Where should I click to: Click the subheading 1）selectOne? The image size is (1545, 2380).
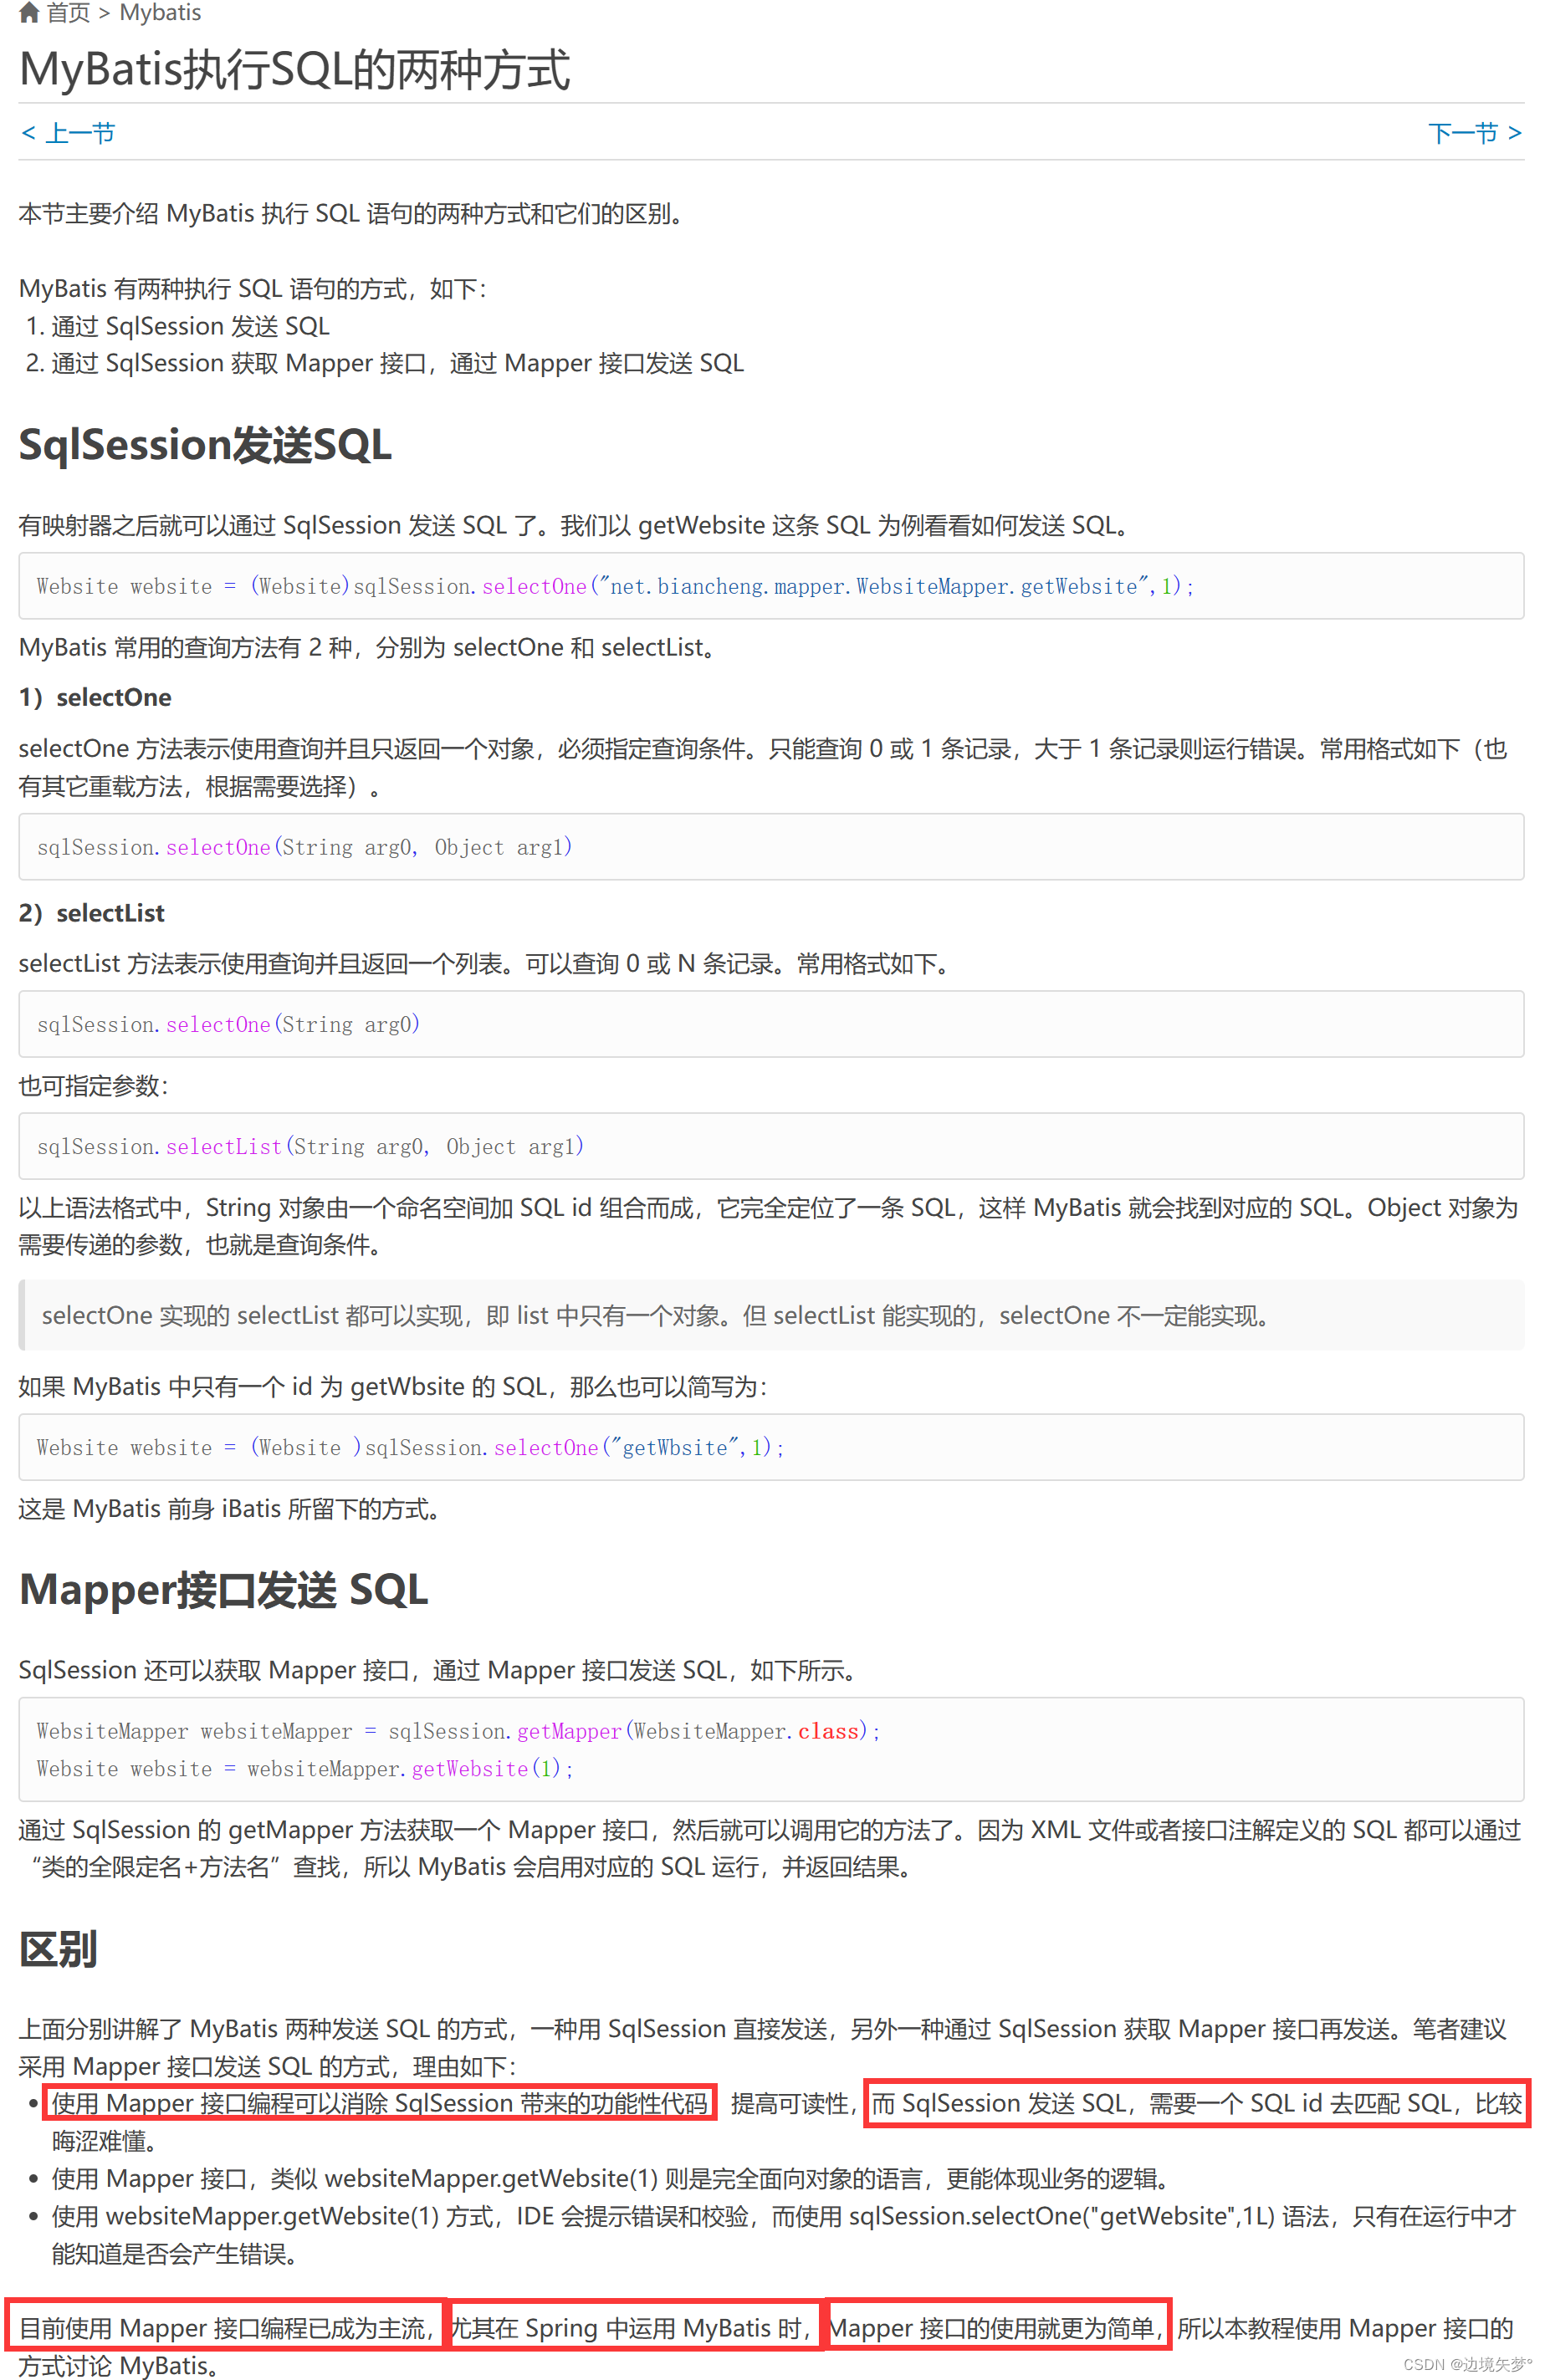click(95, 697)
